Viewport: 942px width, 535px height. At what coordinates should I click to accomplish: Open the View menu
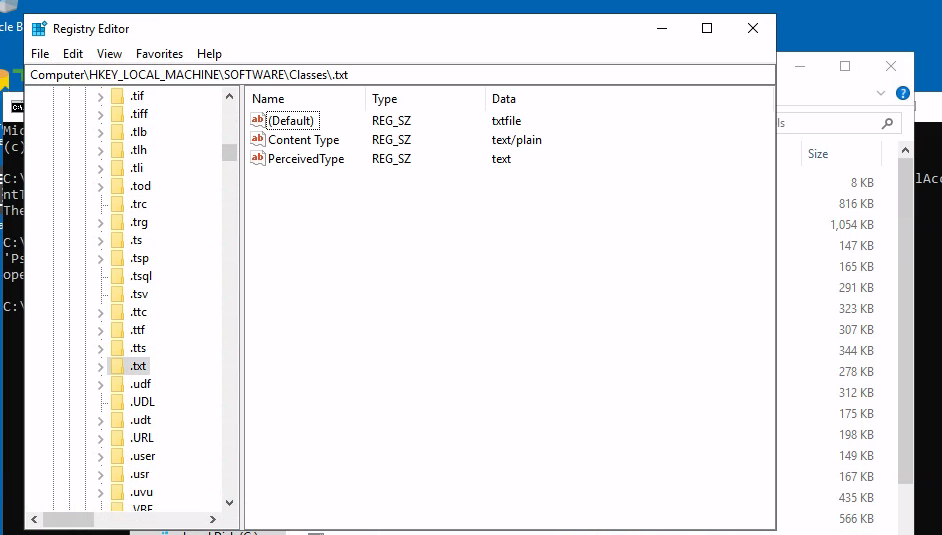coord(109,53)
